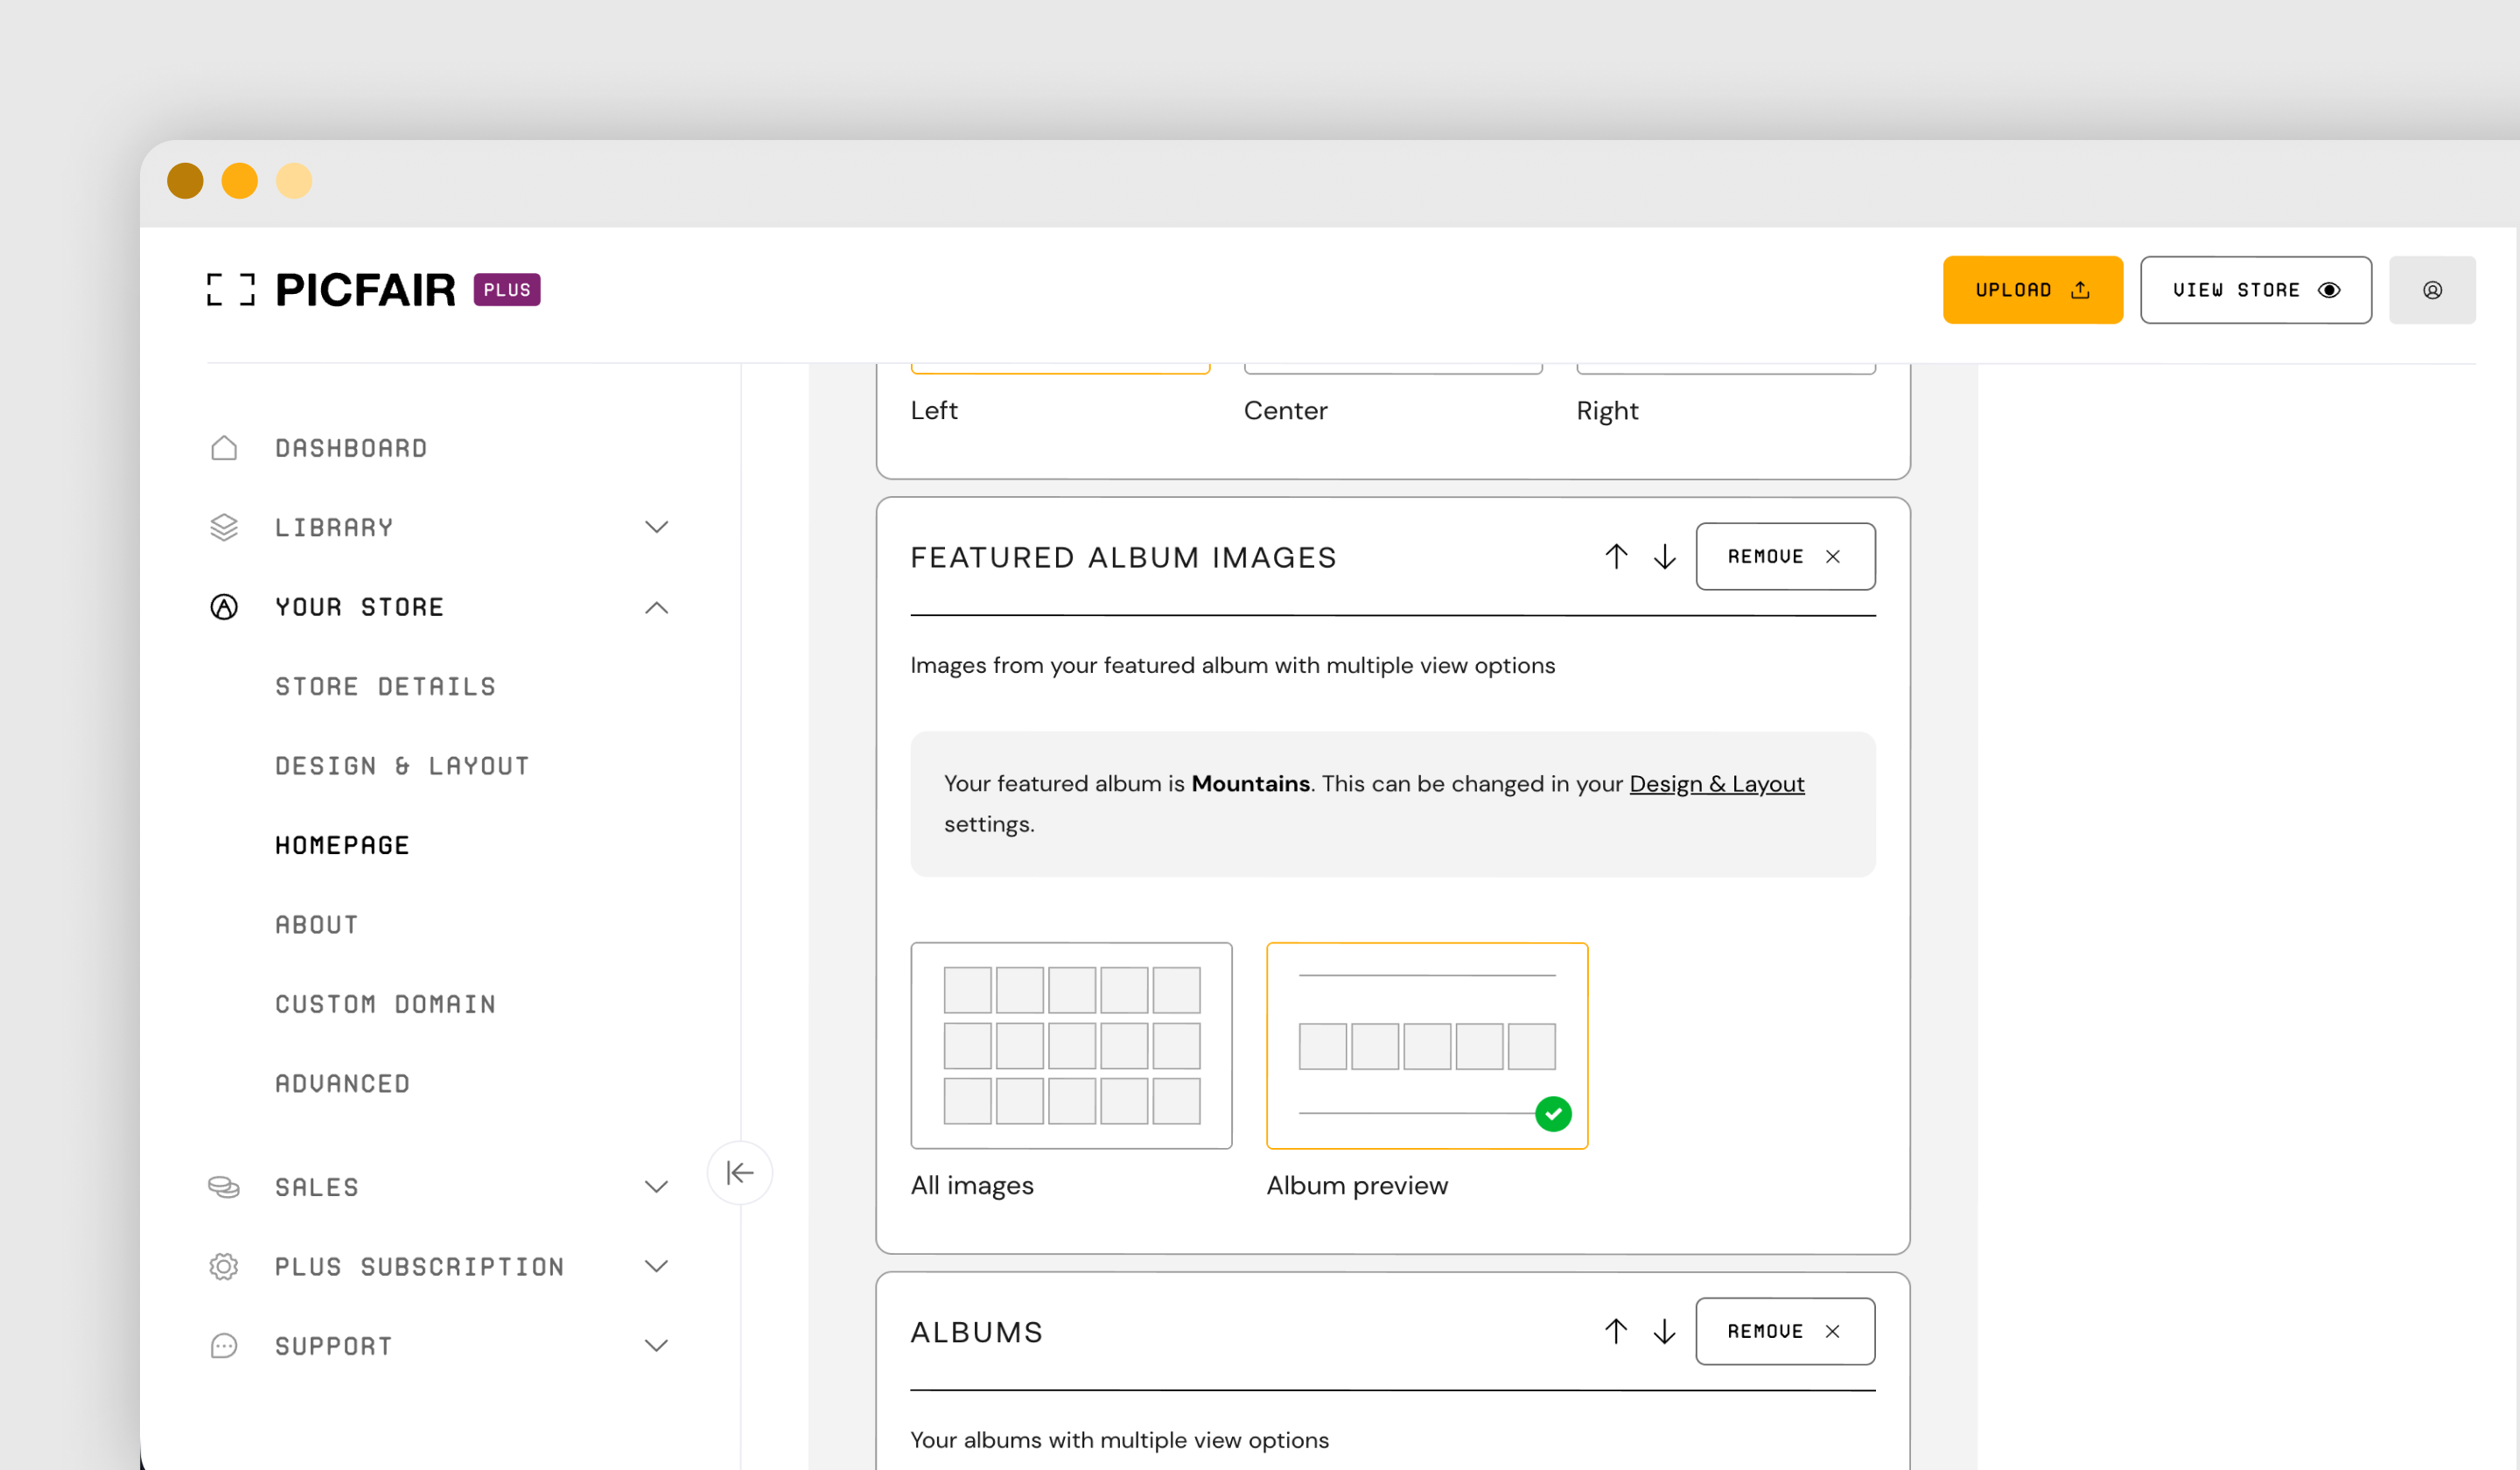Move Albums section up
Image resolution: width=2520 pixels, height=1470 pixels.
[x=1616, y=1331]
